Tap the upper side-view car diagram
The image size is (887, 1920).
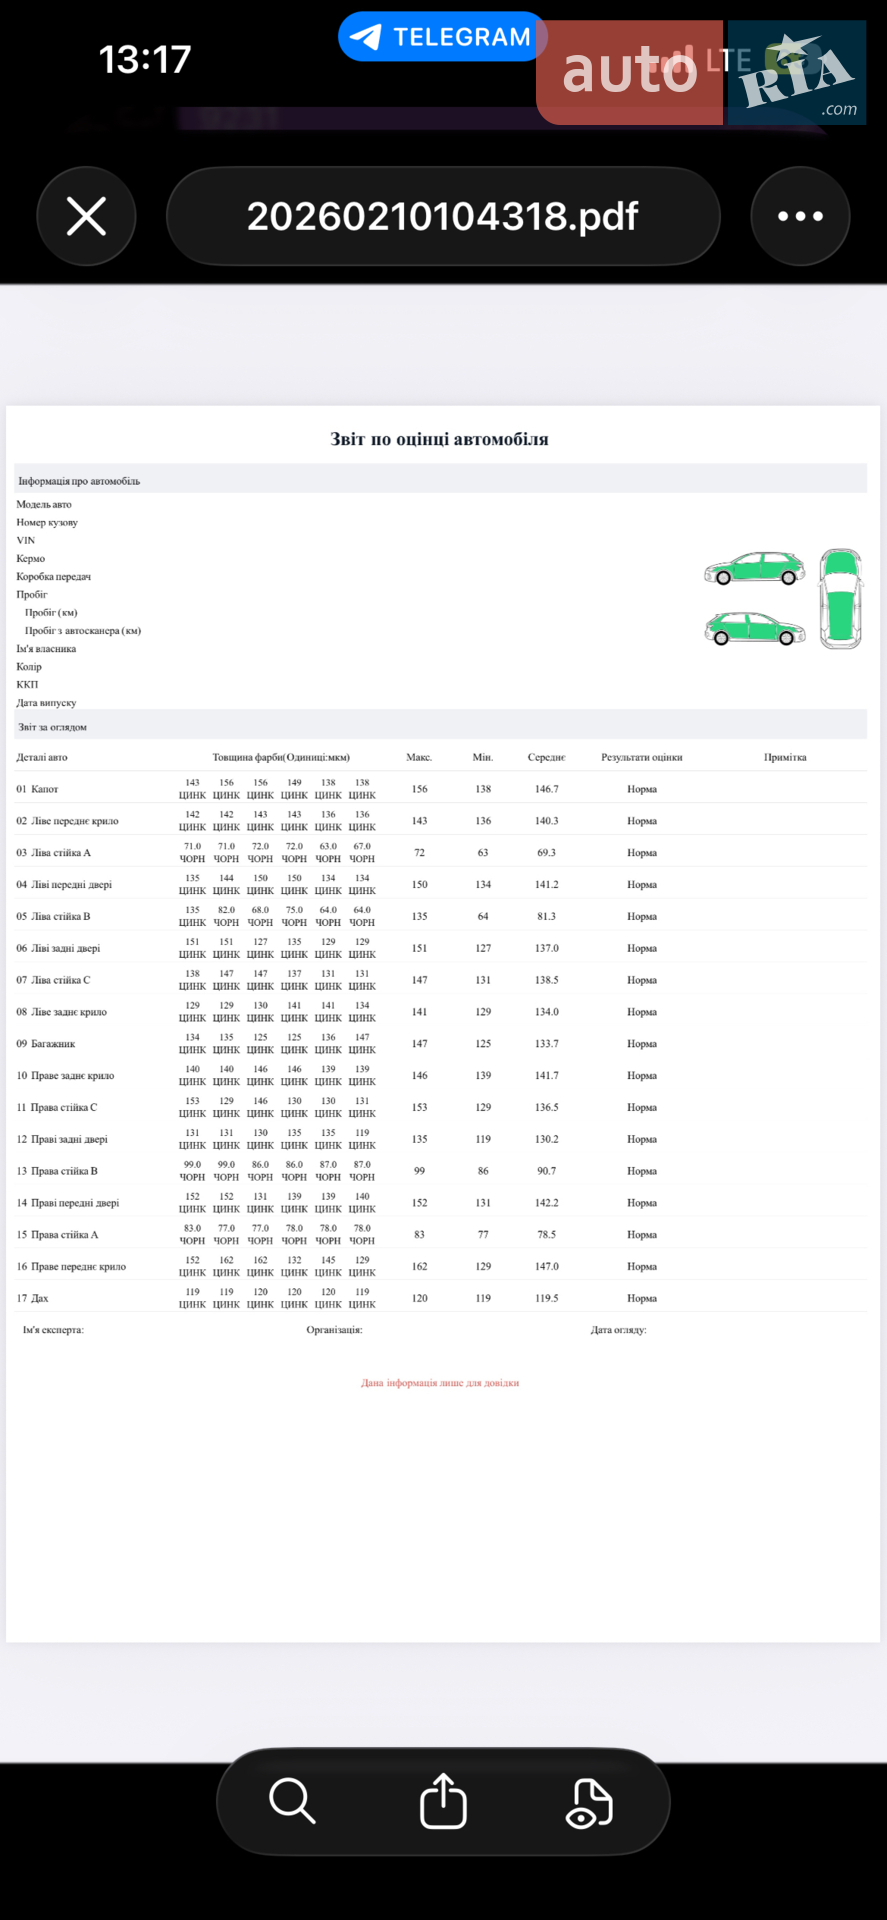(x=755, y=568)
